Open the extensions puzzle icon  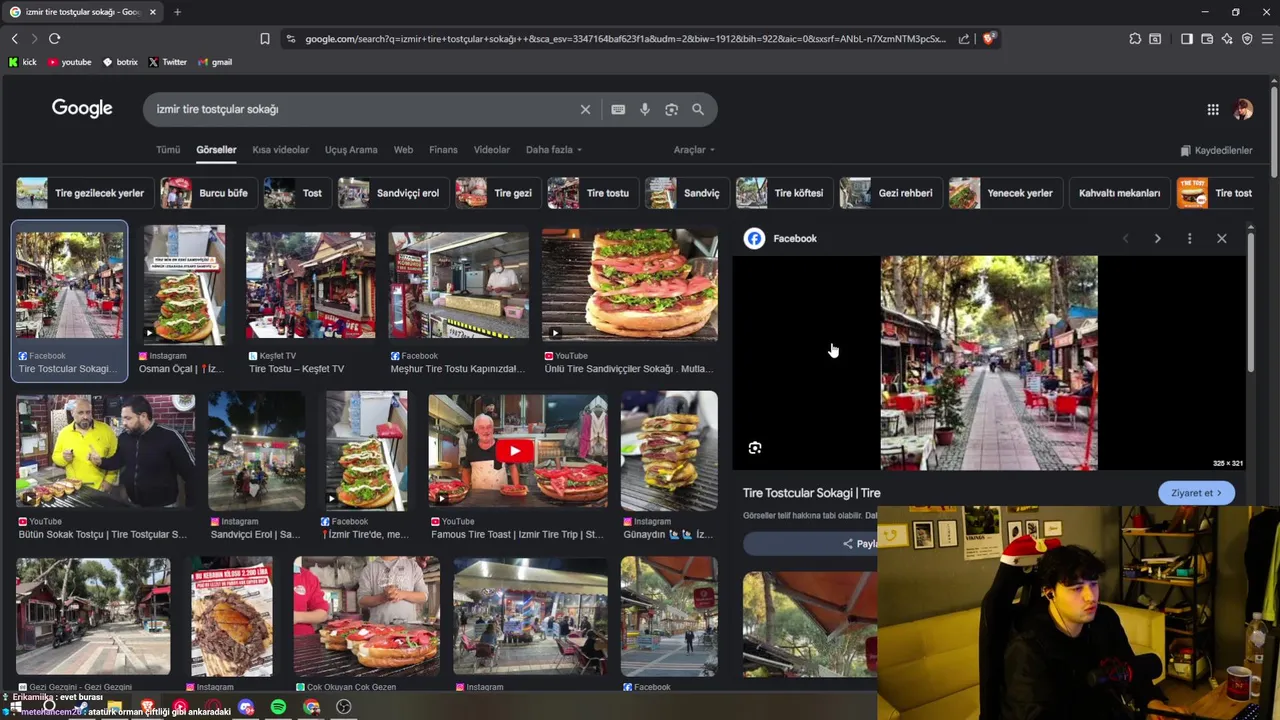tap(1135, 39)
